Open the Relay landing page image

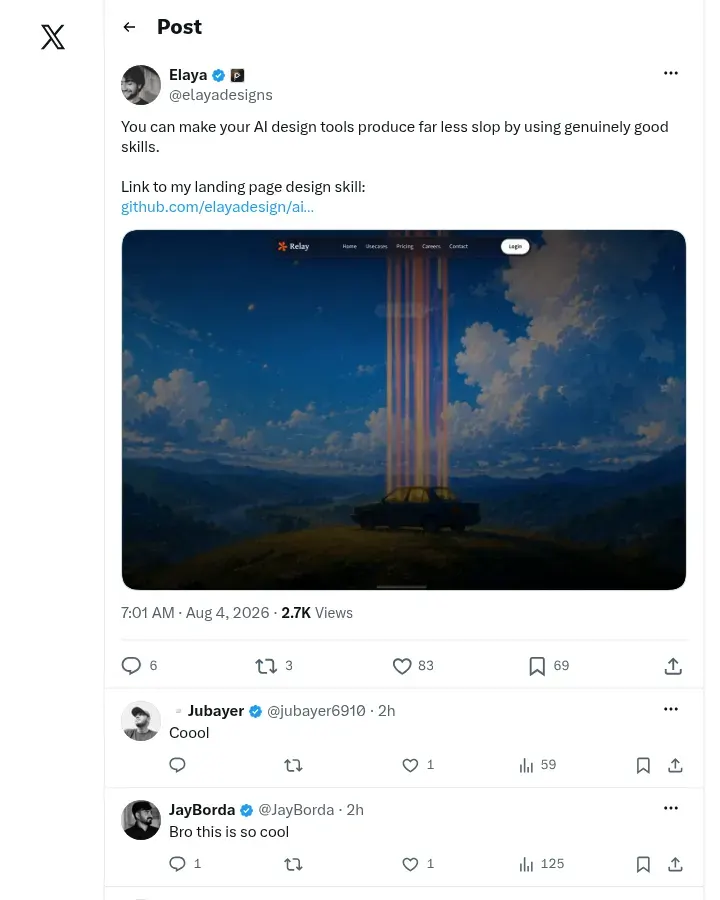click(404, 410)
